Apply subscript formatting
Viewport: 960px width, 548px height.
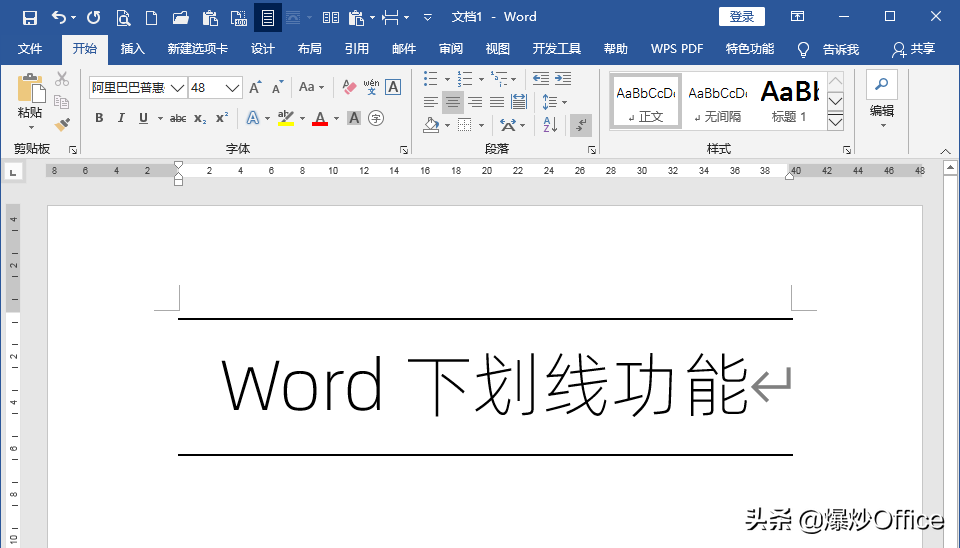click(200, 118)
